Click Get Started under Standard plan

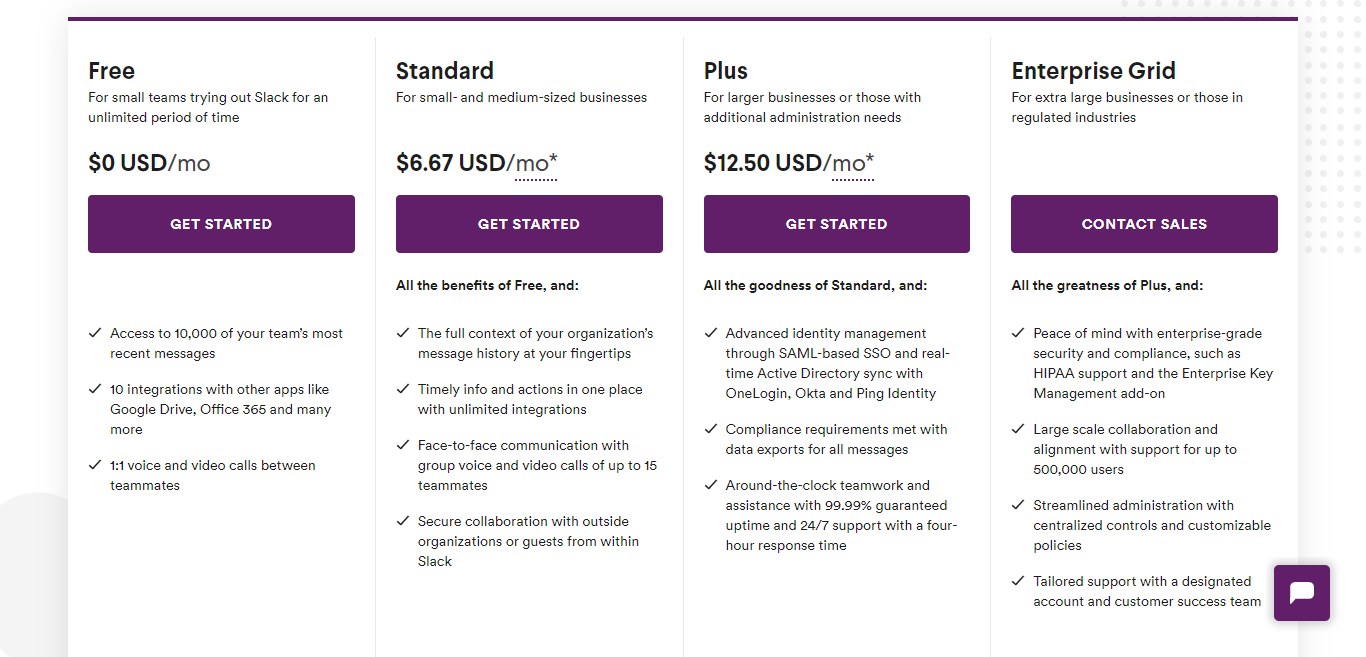pyautogui.click(x=529, y=224)
